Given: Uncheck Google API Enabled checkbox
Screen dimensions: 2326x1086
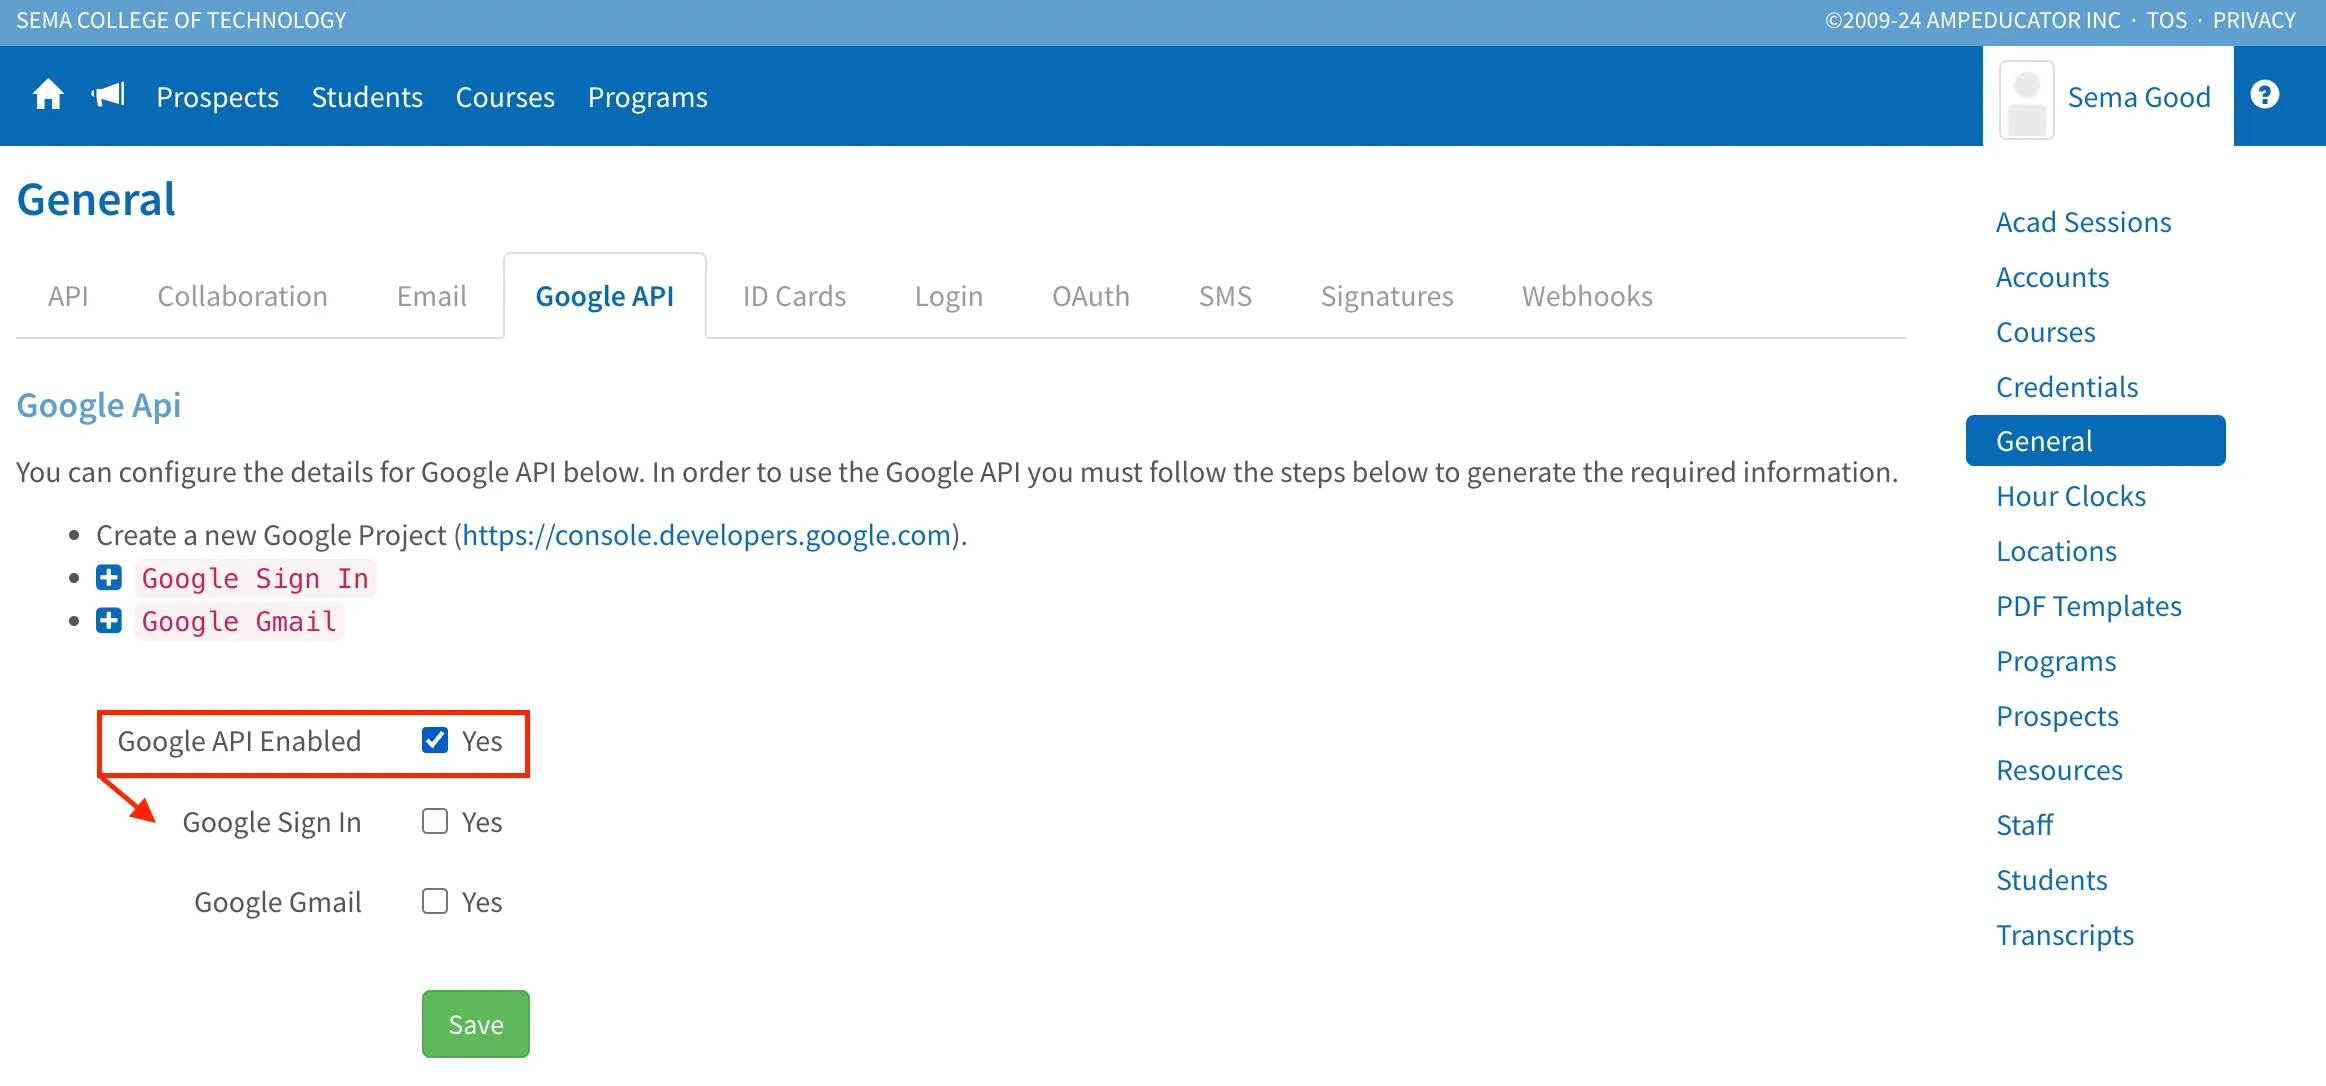Looking at the screenshot, I should pyautogui.click(x=435, y=740).
